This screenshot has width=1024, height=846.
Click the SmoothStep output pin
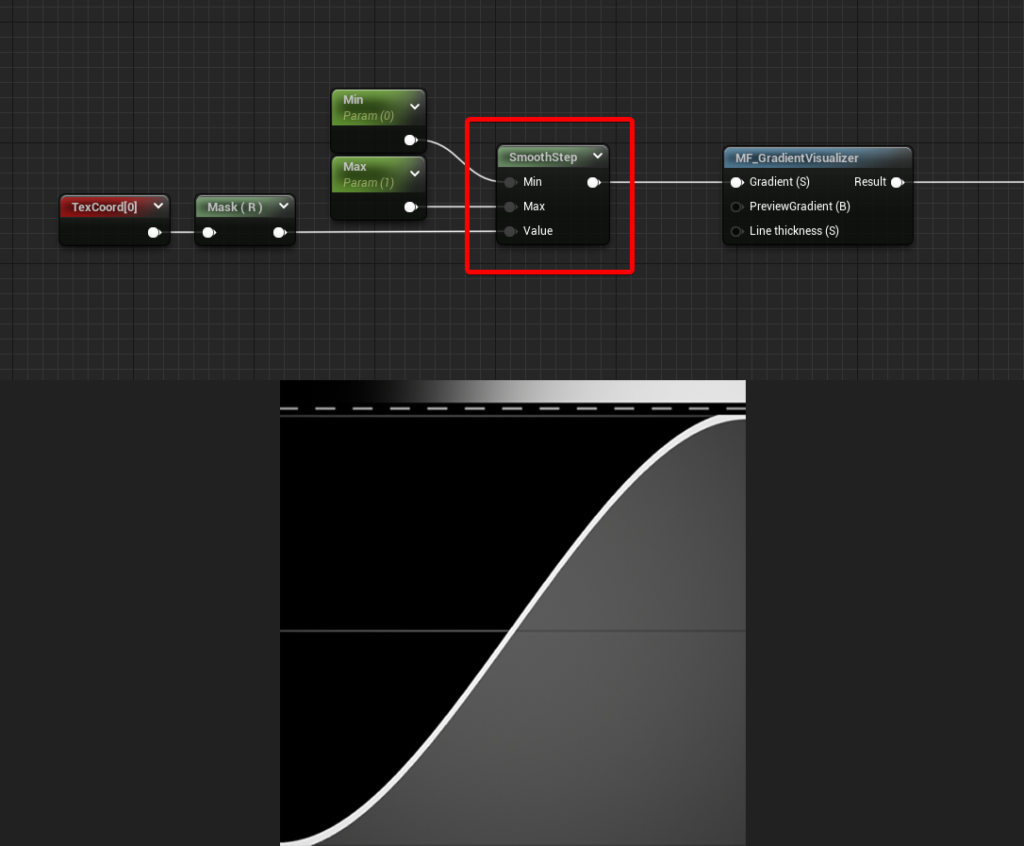[594, 182]
